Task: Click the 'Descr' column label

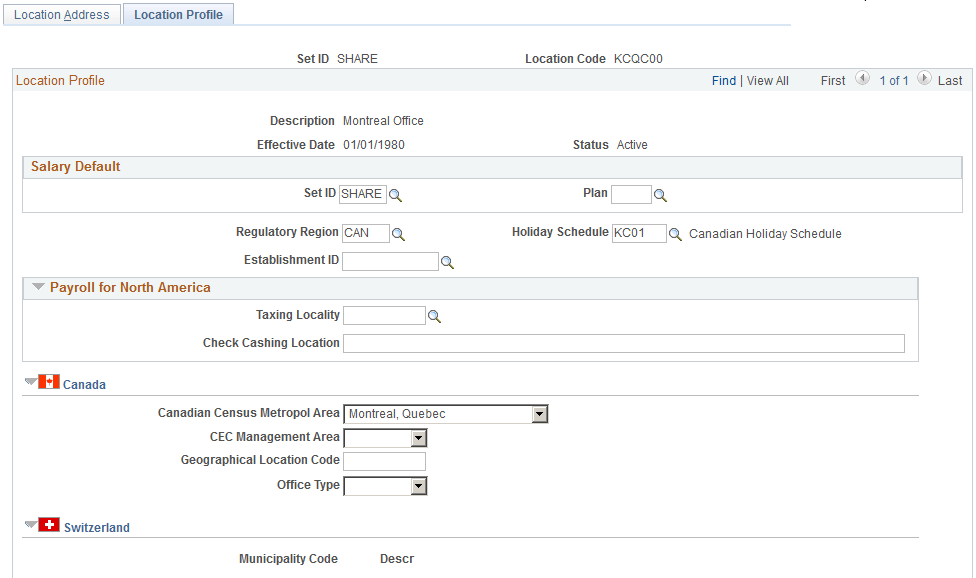Action: [396, 559]
